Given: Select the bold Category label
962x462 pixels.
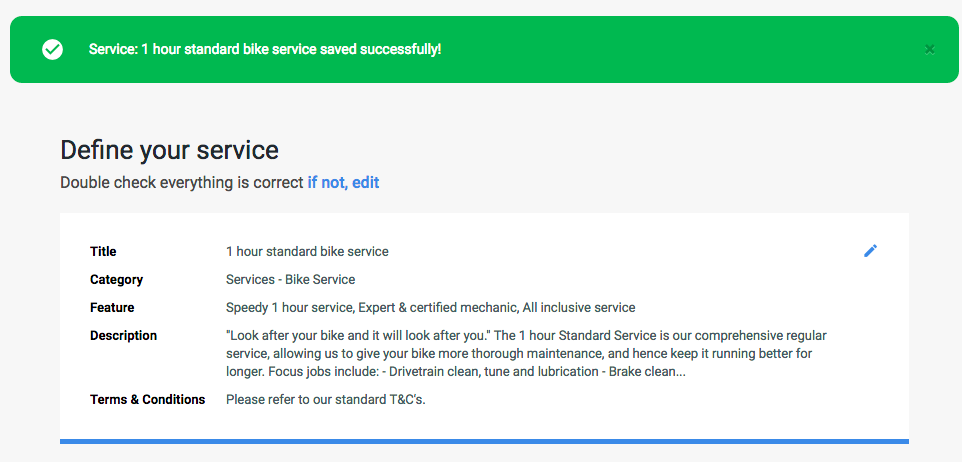Looking at the screenshot, I should 117,280.
